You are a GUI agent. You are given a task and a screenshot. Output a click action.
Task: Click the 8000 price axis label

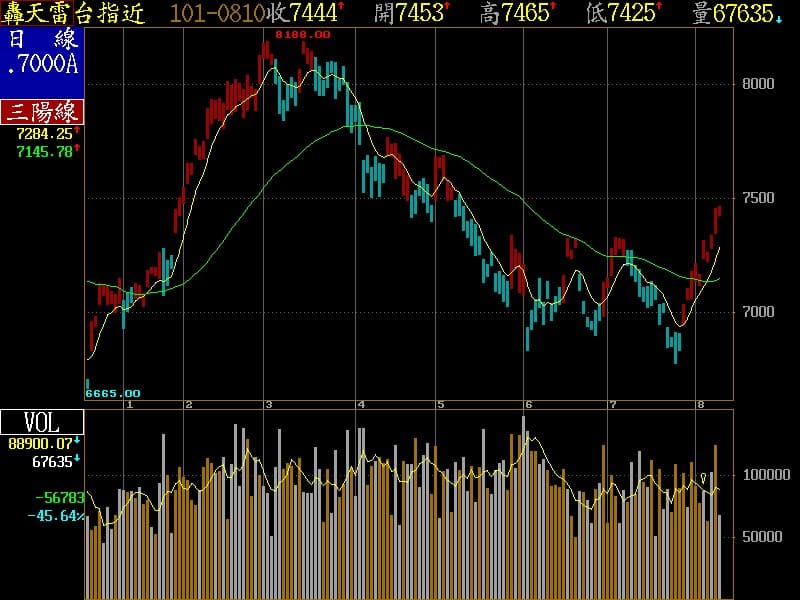[758, 84]
